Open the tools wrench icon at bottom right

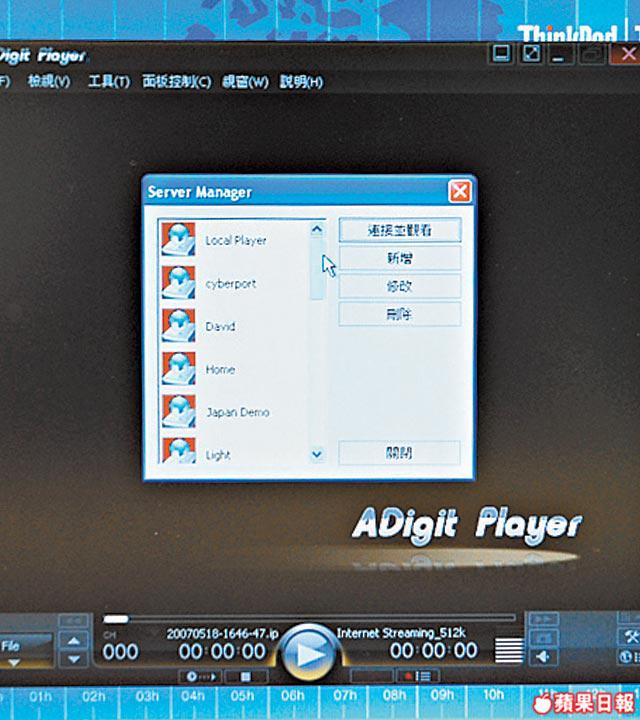click(x=629, y=637)
